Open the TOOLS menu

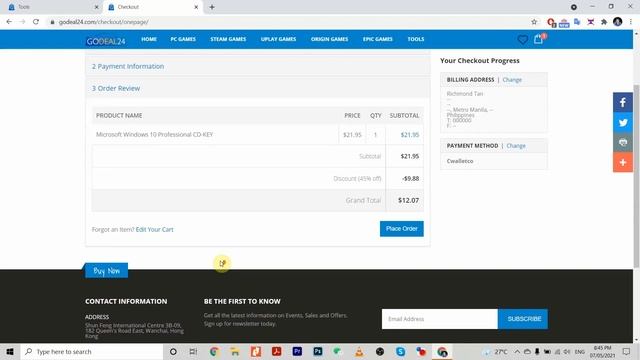tap(416, 39)
